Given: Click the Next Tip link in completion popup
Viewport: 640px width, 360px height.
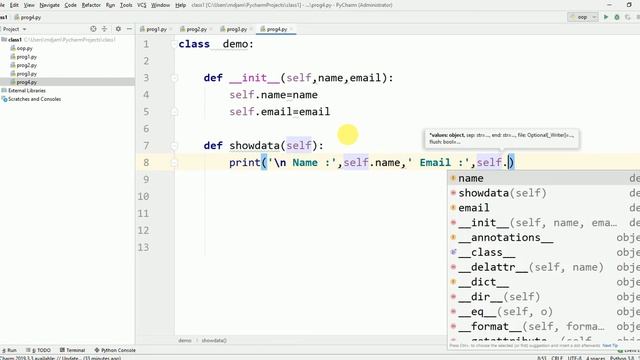Looking at the screenshot, I should click(x=610, y=346).
